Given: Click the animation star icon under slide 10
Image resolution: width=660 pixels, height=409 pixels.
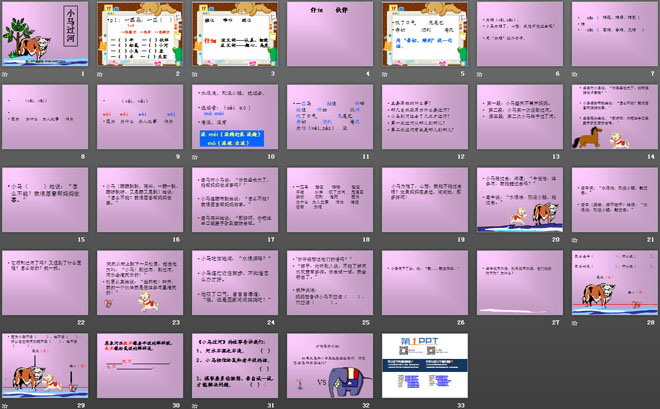Looking at the screenshot, I should tap(195, 157).
